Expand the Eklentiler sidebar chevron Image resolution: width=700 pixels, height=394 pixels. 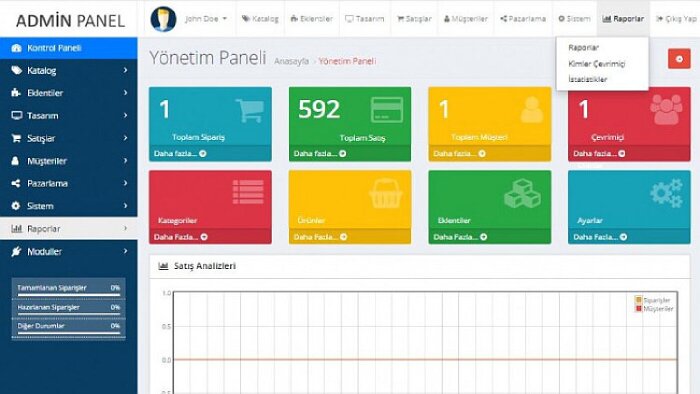point(125,93)
